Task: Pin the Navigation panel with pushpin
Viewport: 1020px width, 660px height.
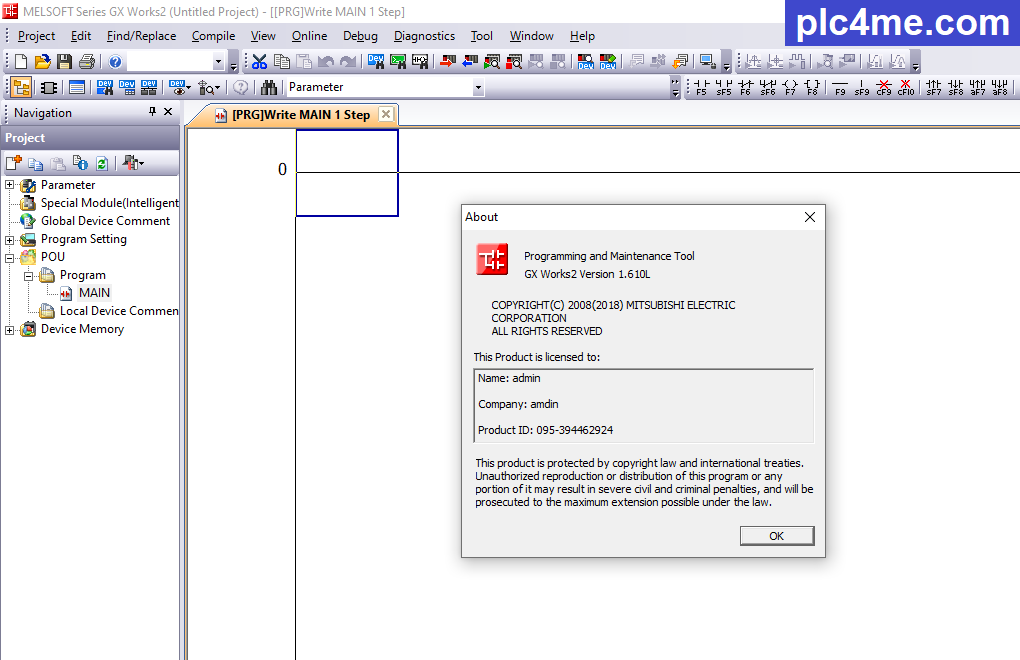Action: (152, 112)
